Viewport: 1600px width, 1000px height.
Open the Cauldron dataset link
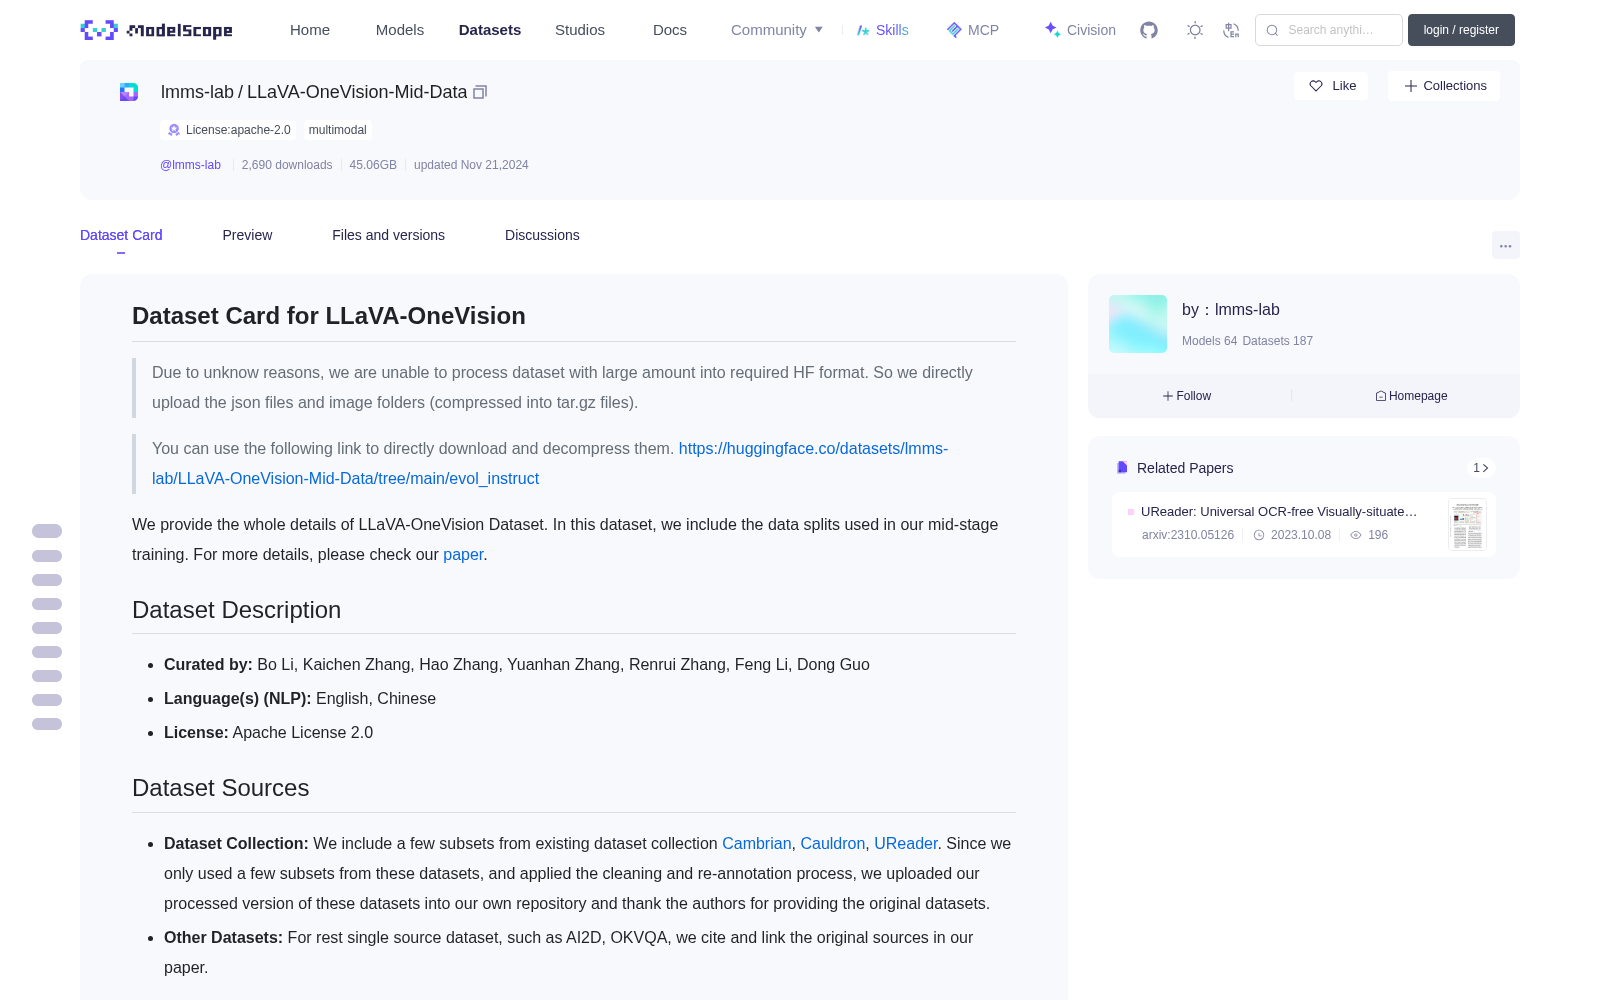click(x=832, y=843)
